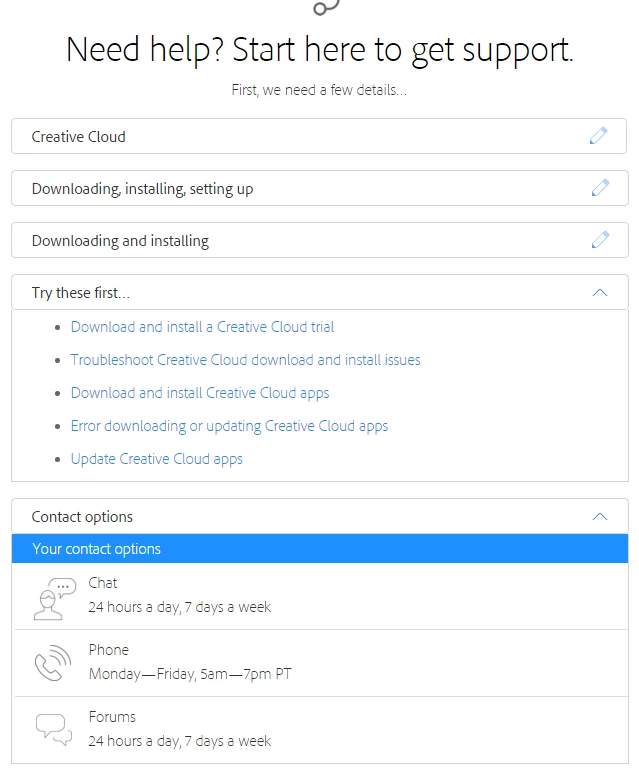Click the Your contact options blue header
This screenshot has width=639, height=777.
(320, 549)
